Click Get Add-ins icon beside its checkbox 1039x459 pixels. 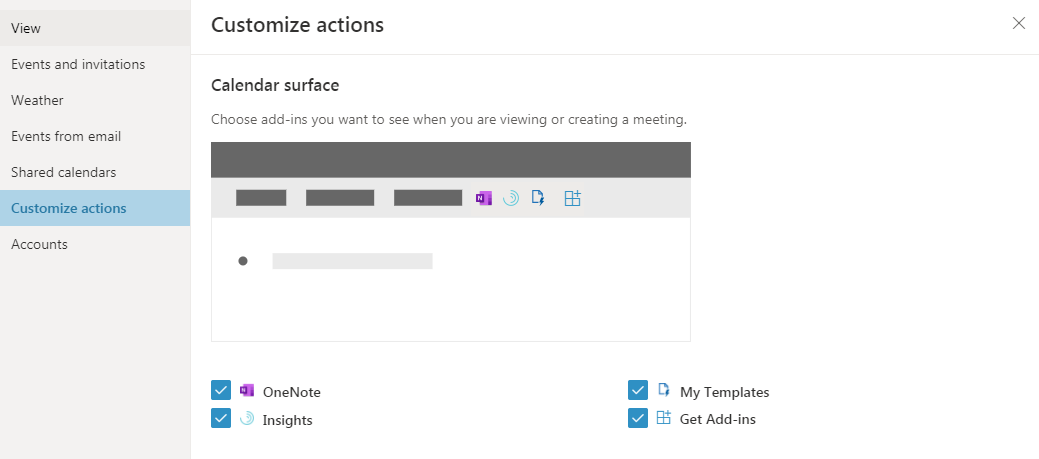(x=664, y=419)
